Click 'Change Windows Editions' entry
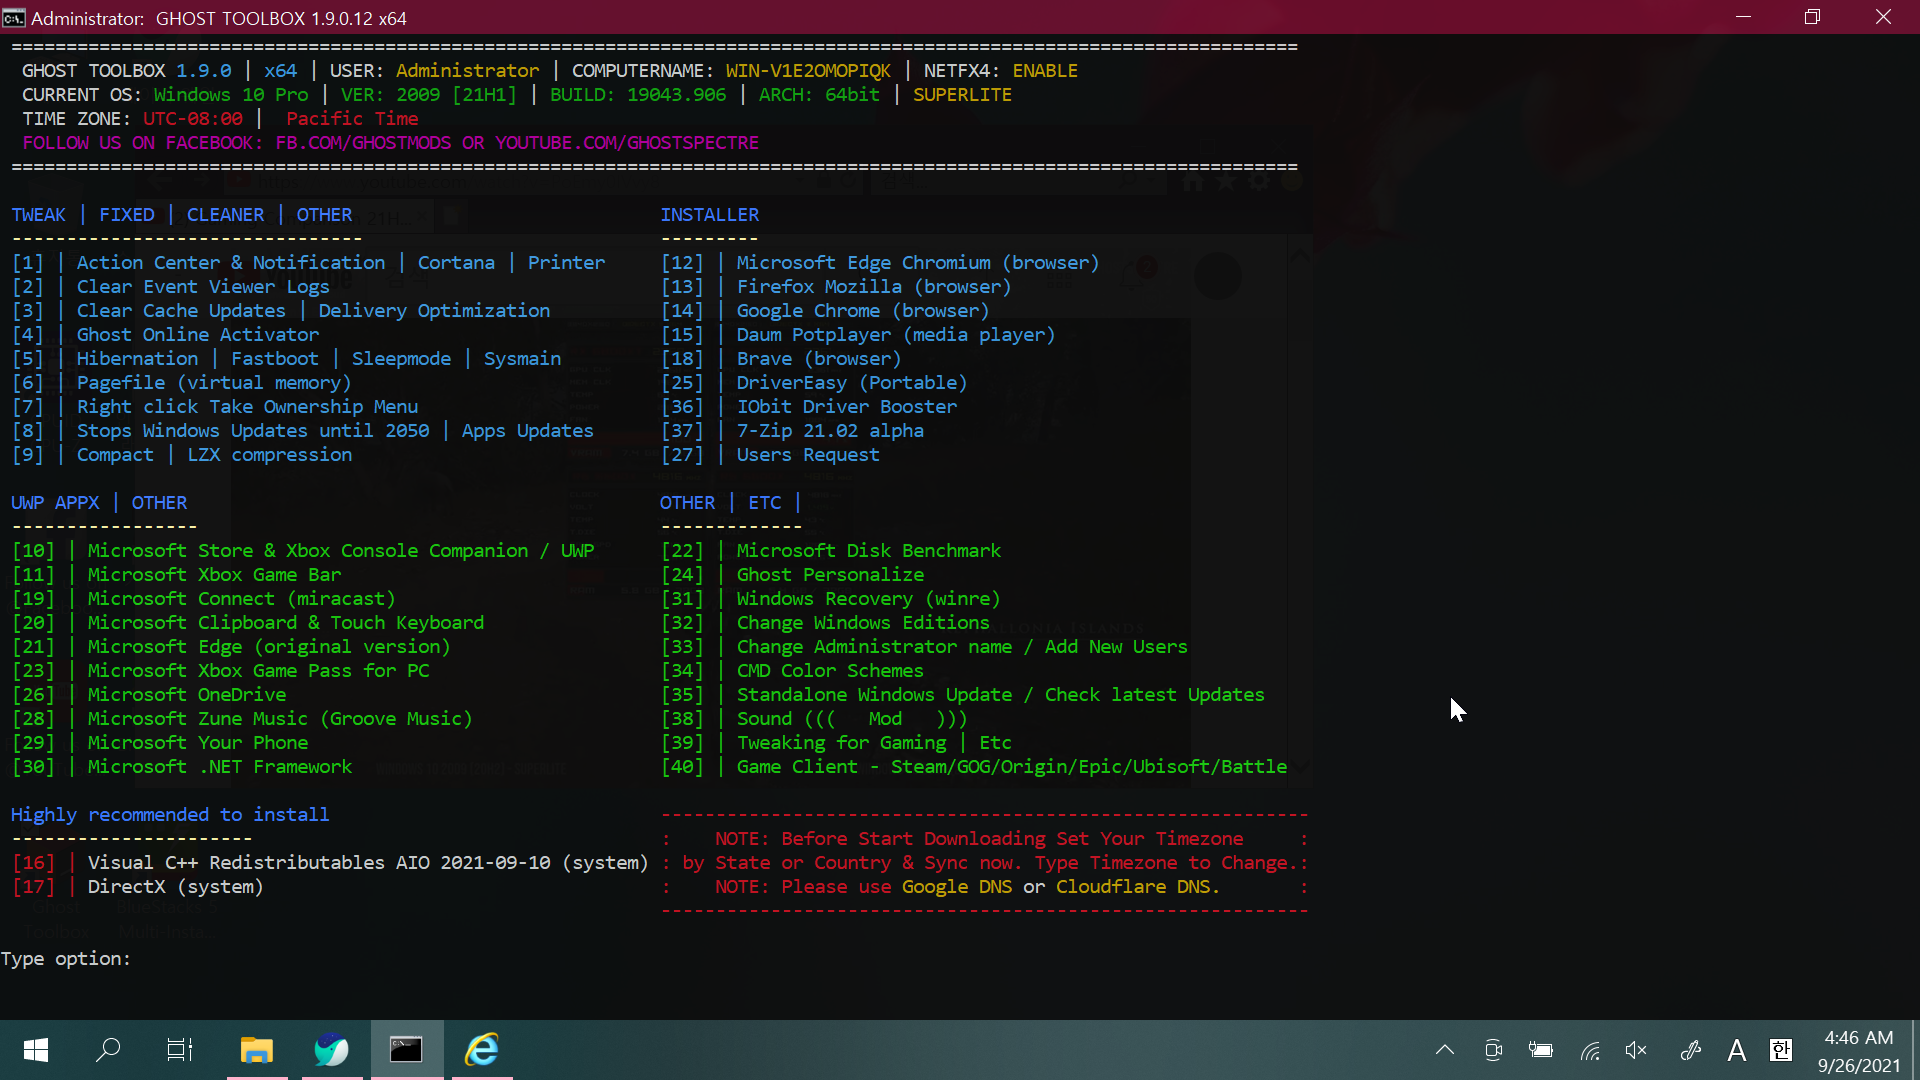 click(863, 623)
